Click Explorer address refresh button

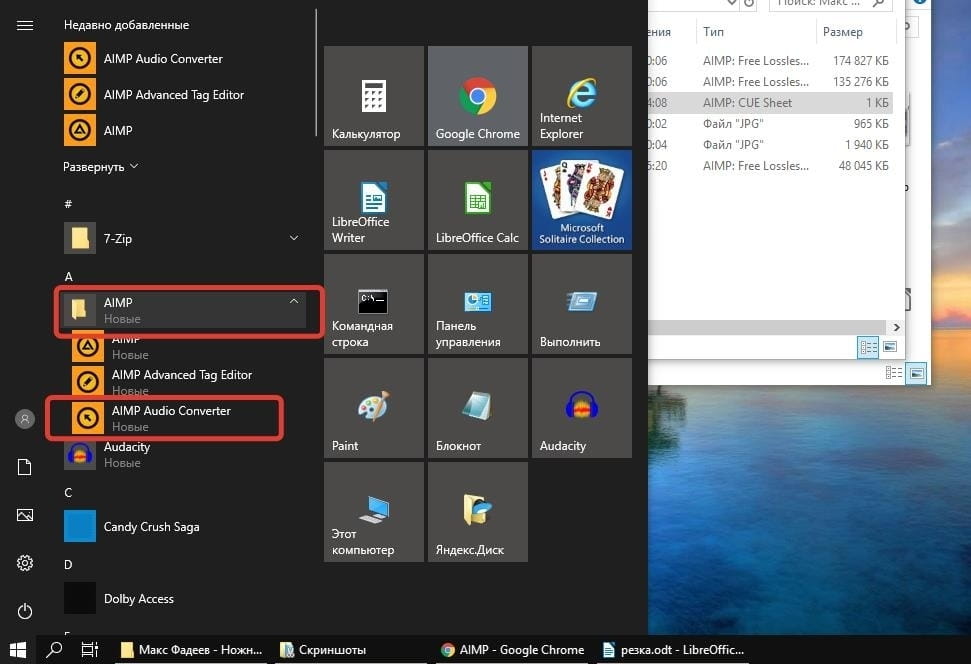(749, 4)
